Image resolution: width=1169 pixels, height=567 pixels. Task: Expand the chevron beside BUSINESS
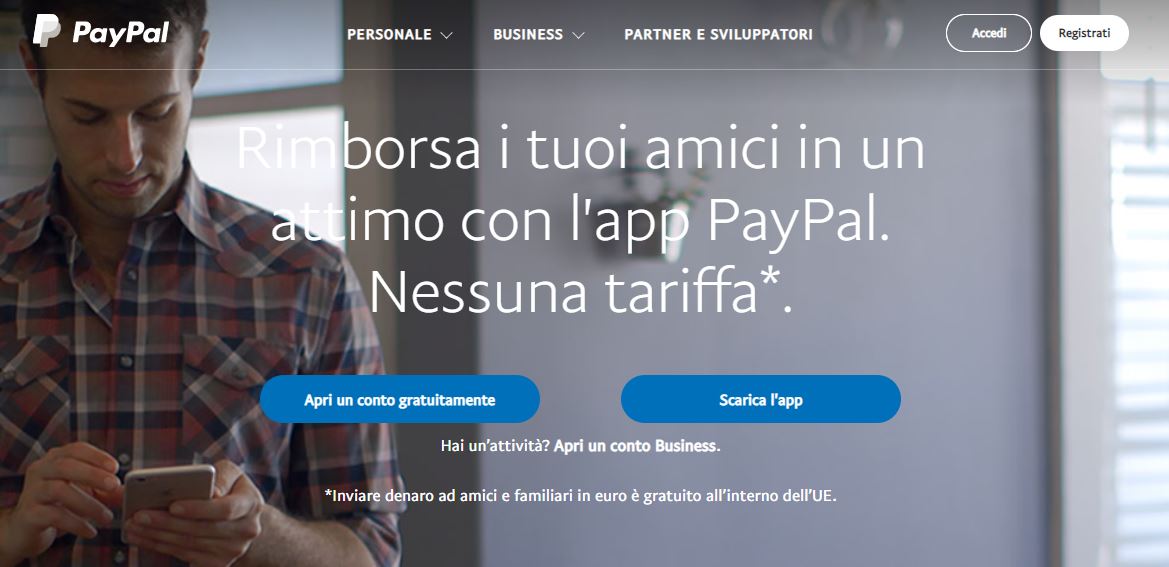pyautogui.click(x=579, y=35)
